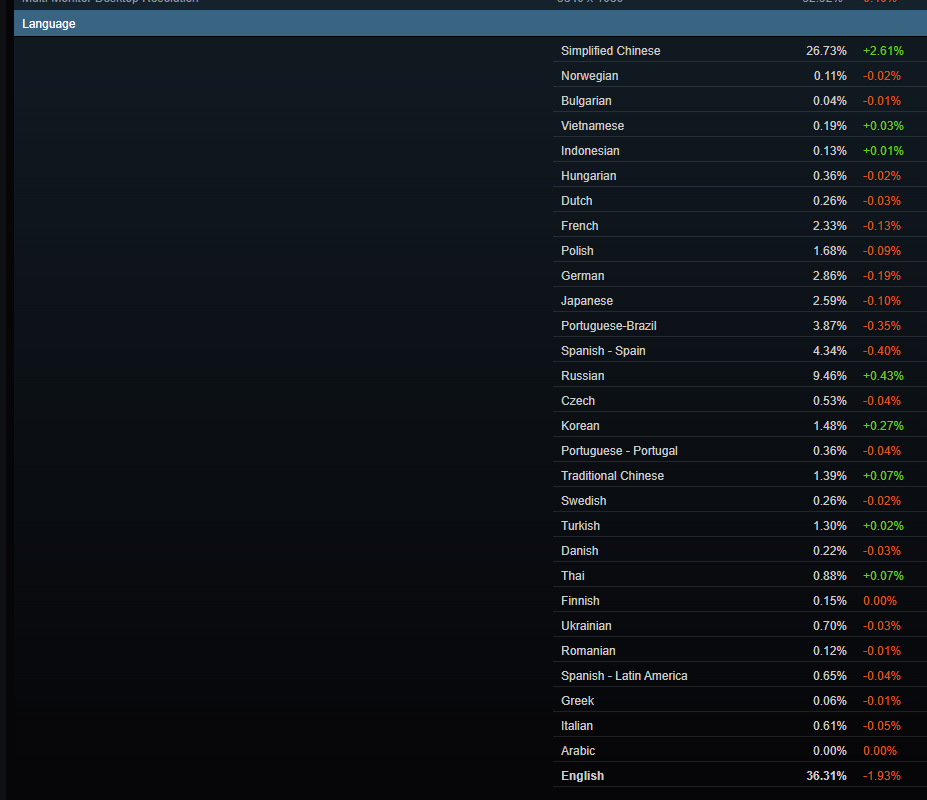The image size is (927, 800).
Task: Click the Polish language entry
Action: [x=577, y=251]
